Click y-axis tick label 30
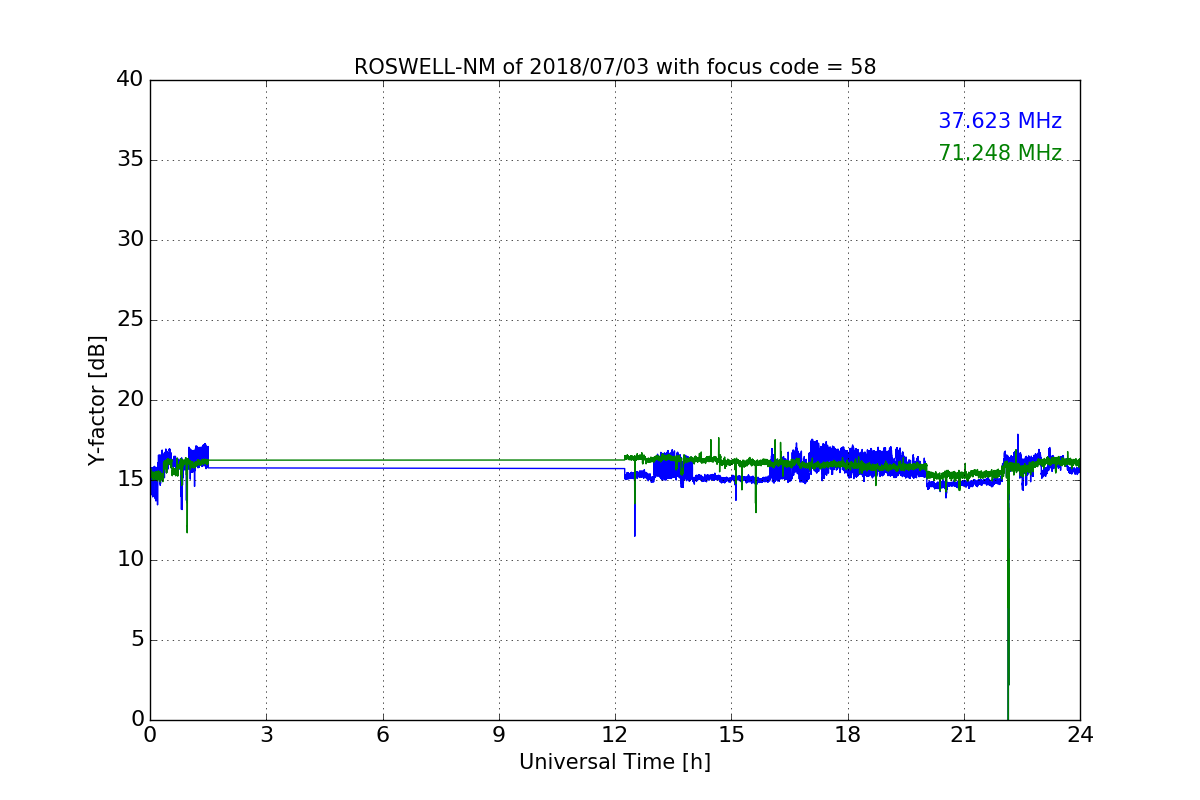This screenshot has width=1200, height=800. (130, 240)
